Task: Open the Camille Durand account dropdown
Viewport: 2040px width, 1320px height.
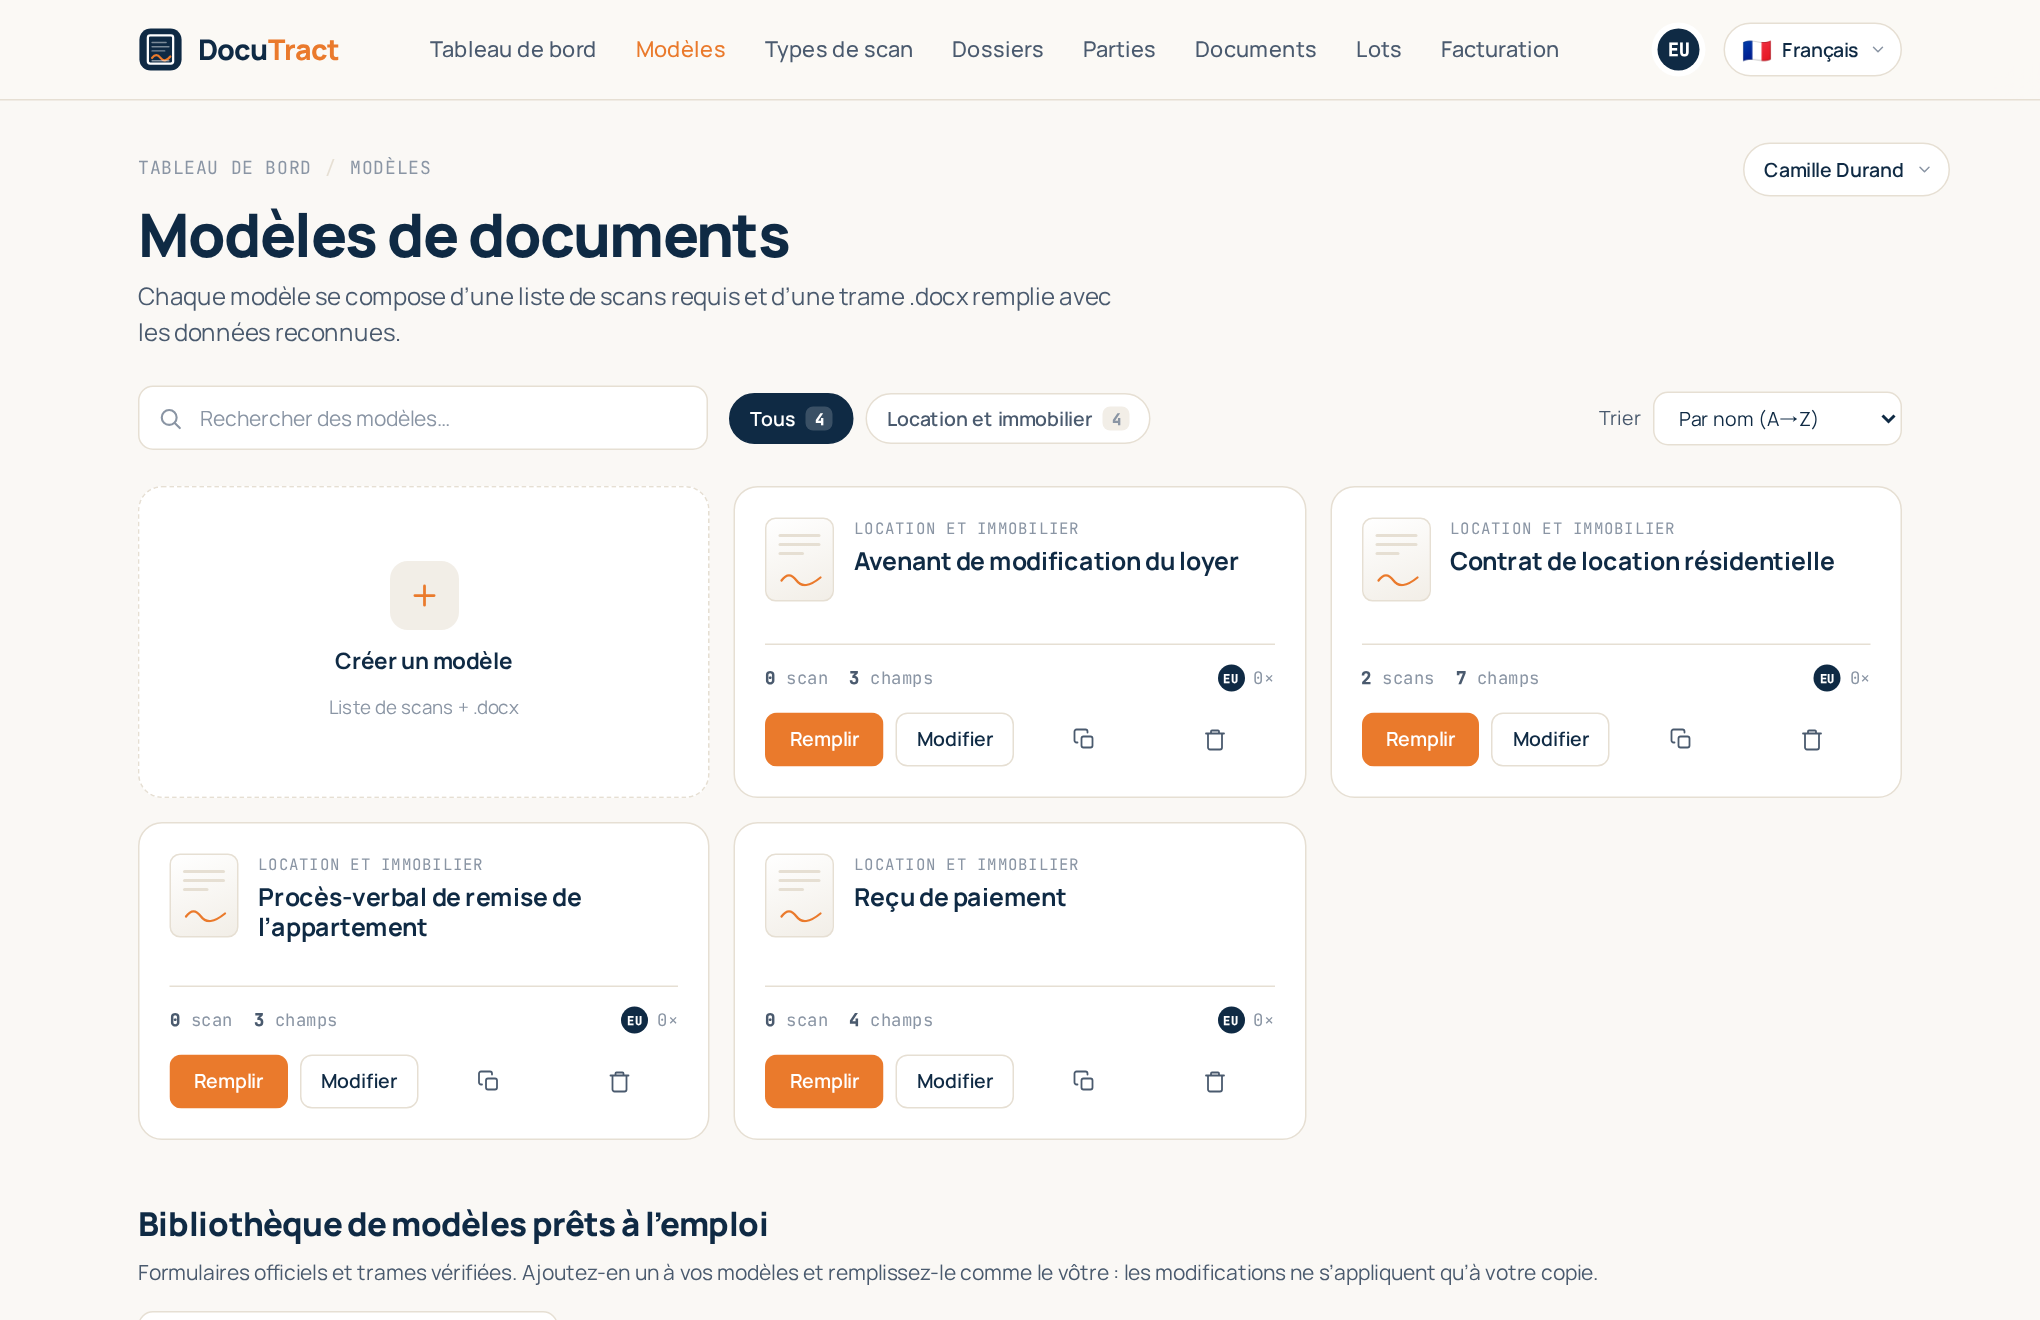Action: [1846, 170]
